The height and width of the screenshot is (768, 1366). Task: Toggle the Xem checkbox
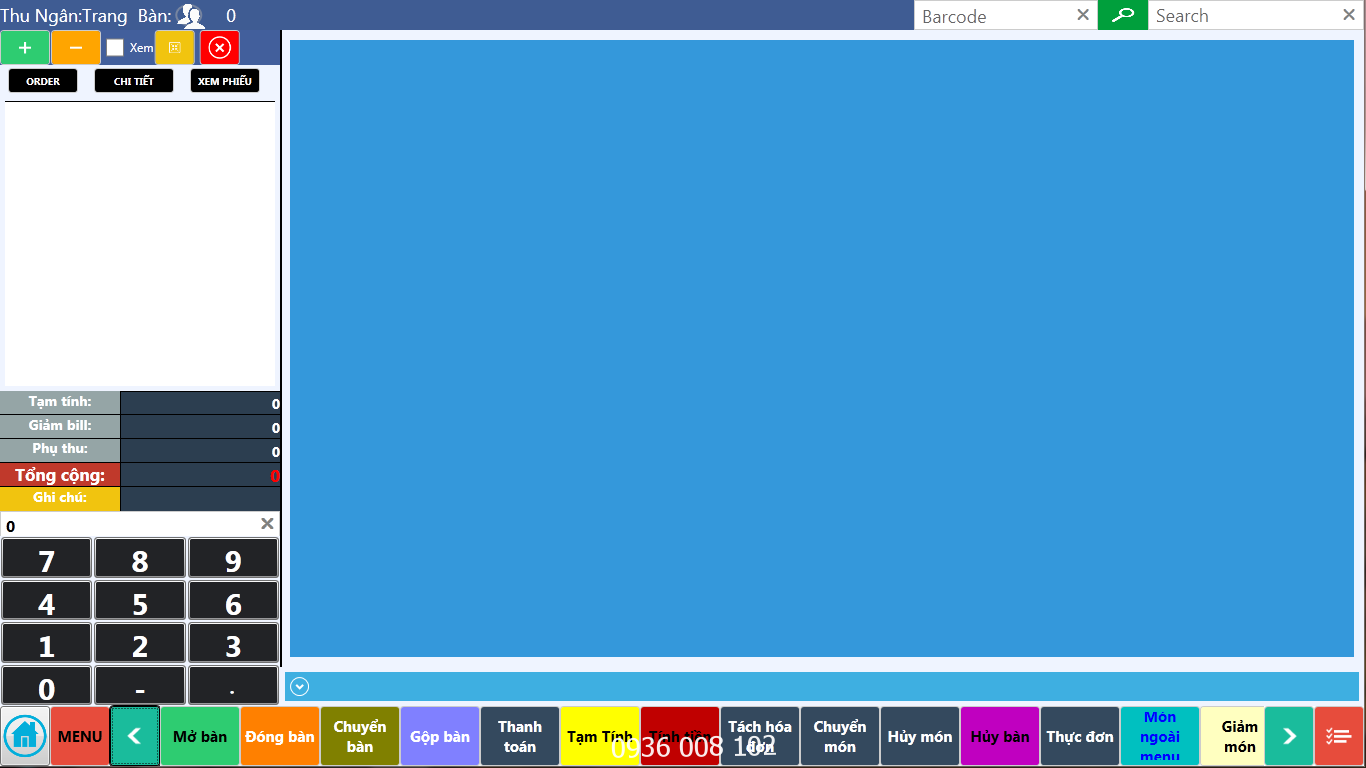[115, 48]
